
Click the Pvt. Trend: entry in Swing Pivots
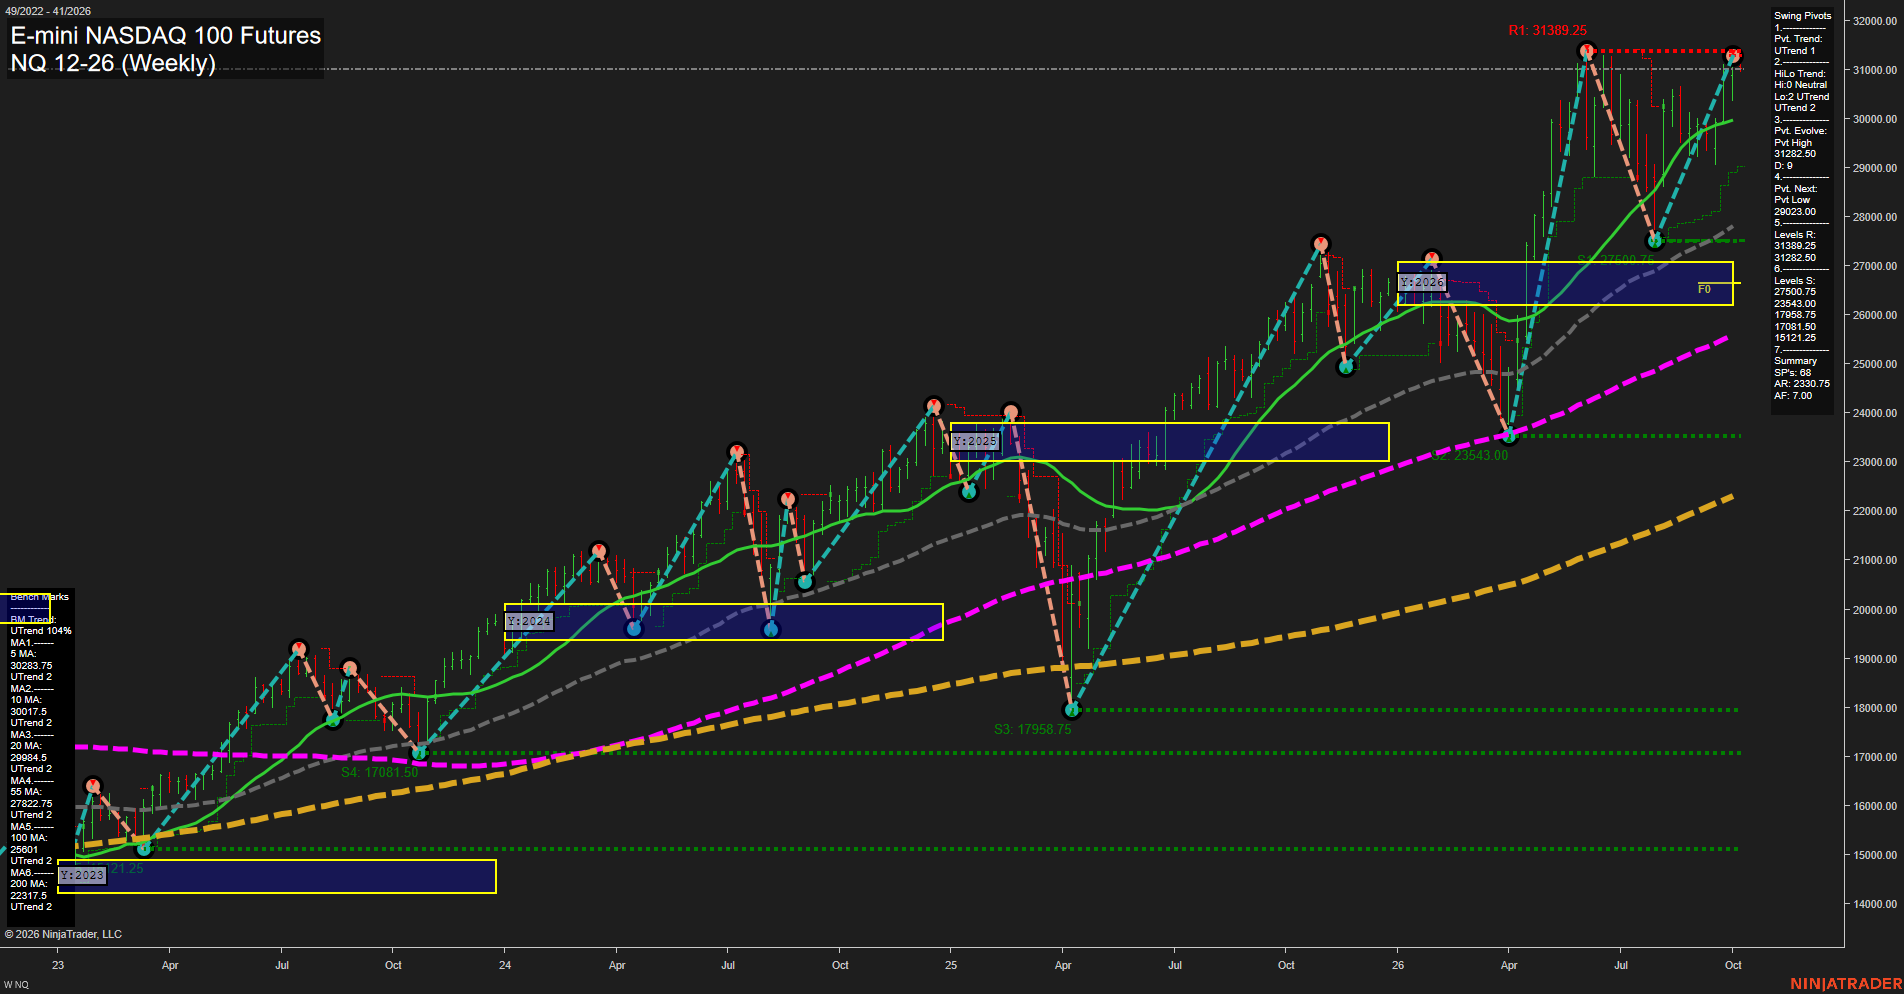pyautogui.click(x=1798, y=39)
